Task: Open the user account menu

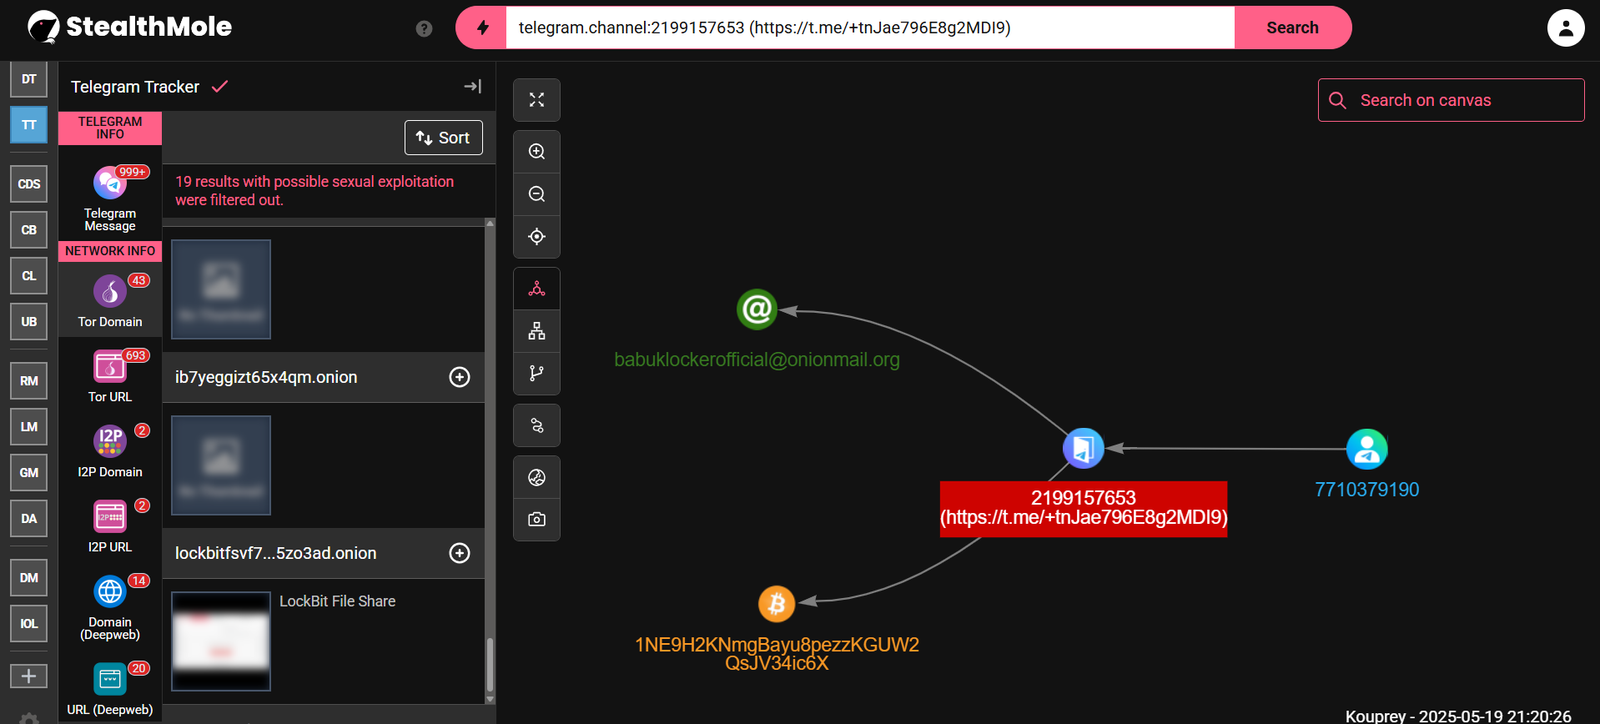Action: click(x=1566, y=28)
